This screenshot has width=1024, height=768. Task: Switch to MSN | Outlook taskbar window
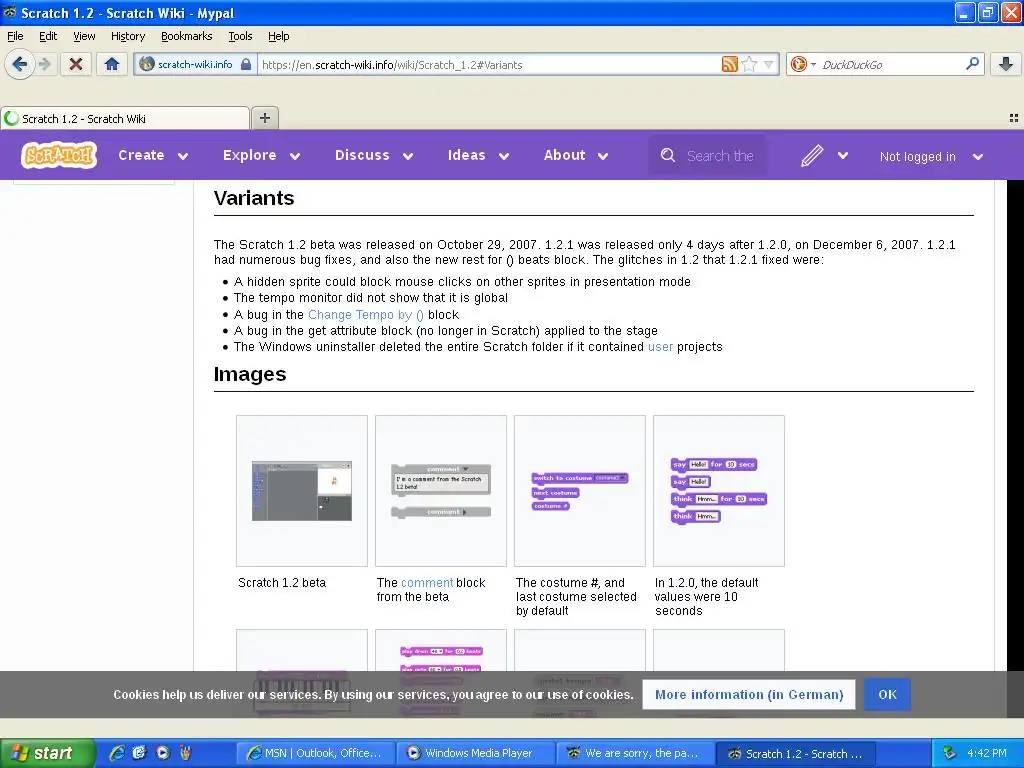(315, 753)
